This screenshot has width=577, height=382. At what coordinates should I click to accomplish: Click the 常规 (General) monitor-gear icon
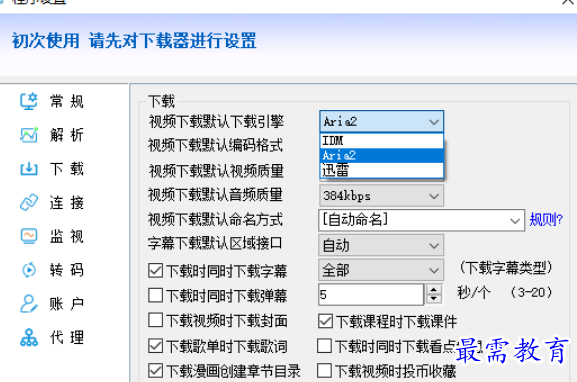click(x=29, y=101)
